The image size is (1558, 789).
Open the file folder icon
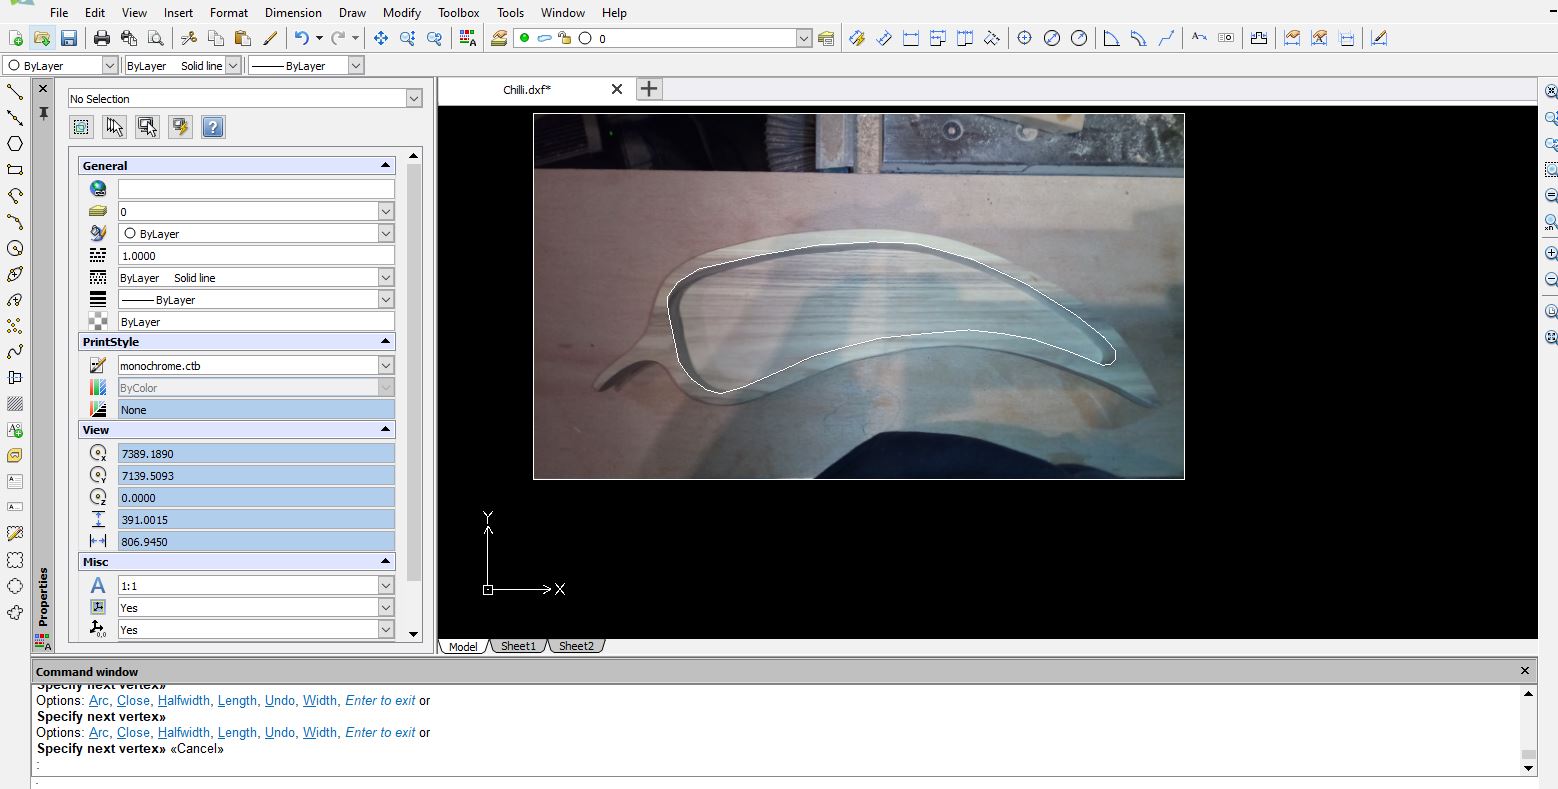pos(42,38)
